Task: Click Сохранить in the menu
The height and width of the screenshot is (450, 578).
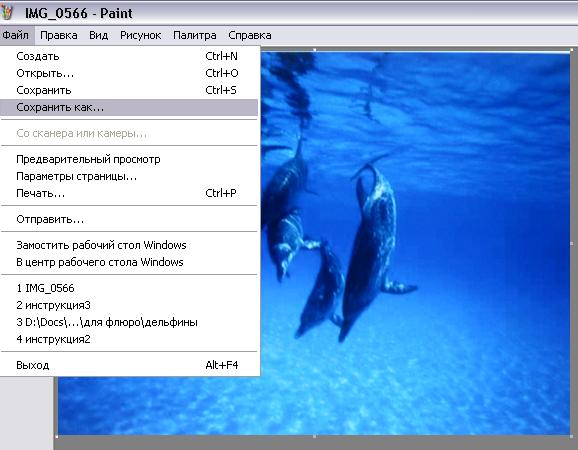Action: [129, 90]
